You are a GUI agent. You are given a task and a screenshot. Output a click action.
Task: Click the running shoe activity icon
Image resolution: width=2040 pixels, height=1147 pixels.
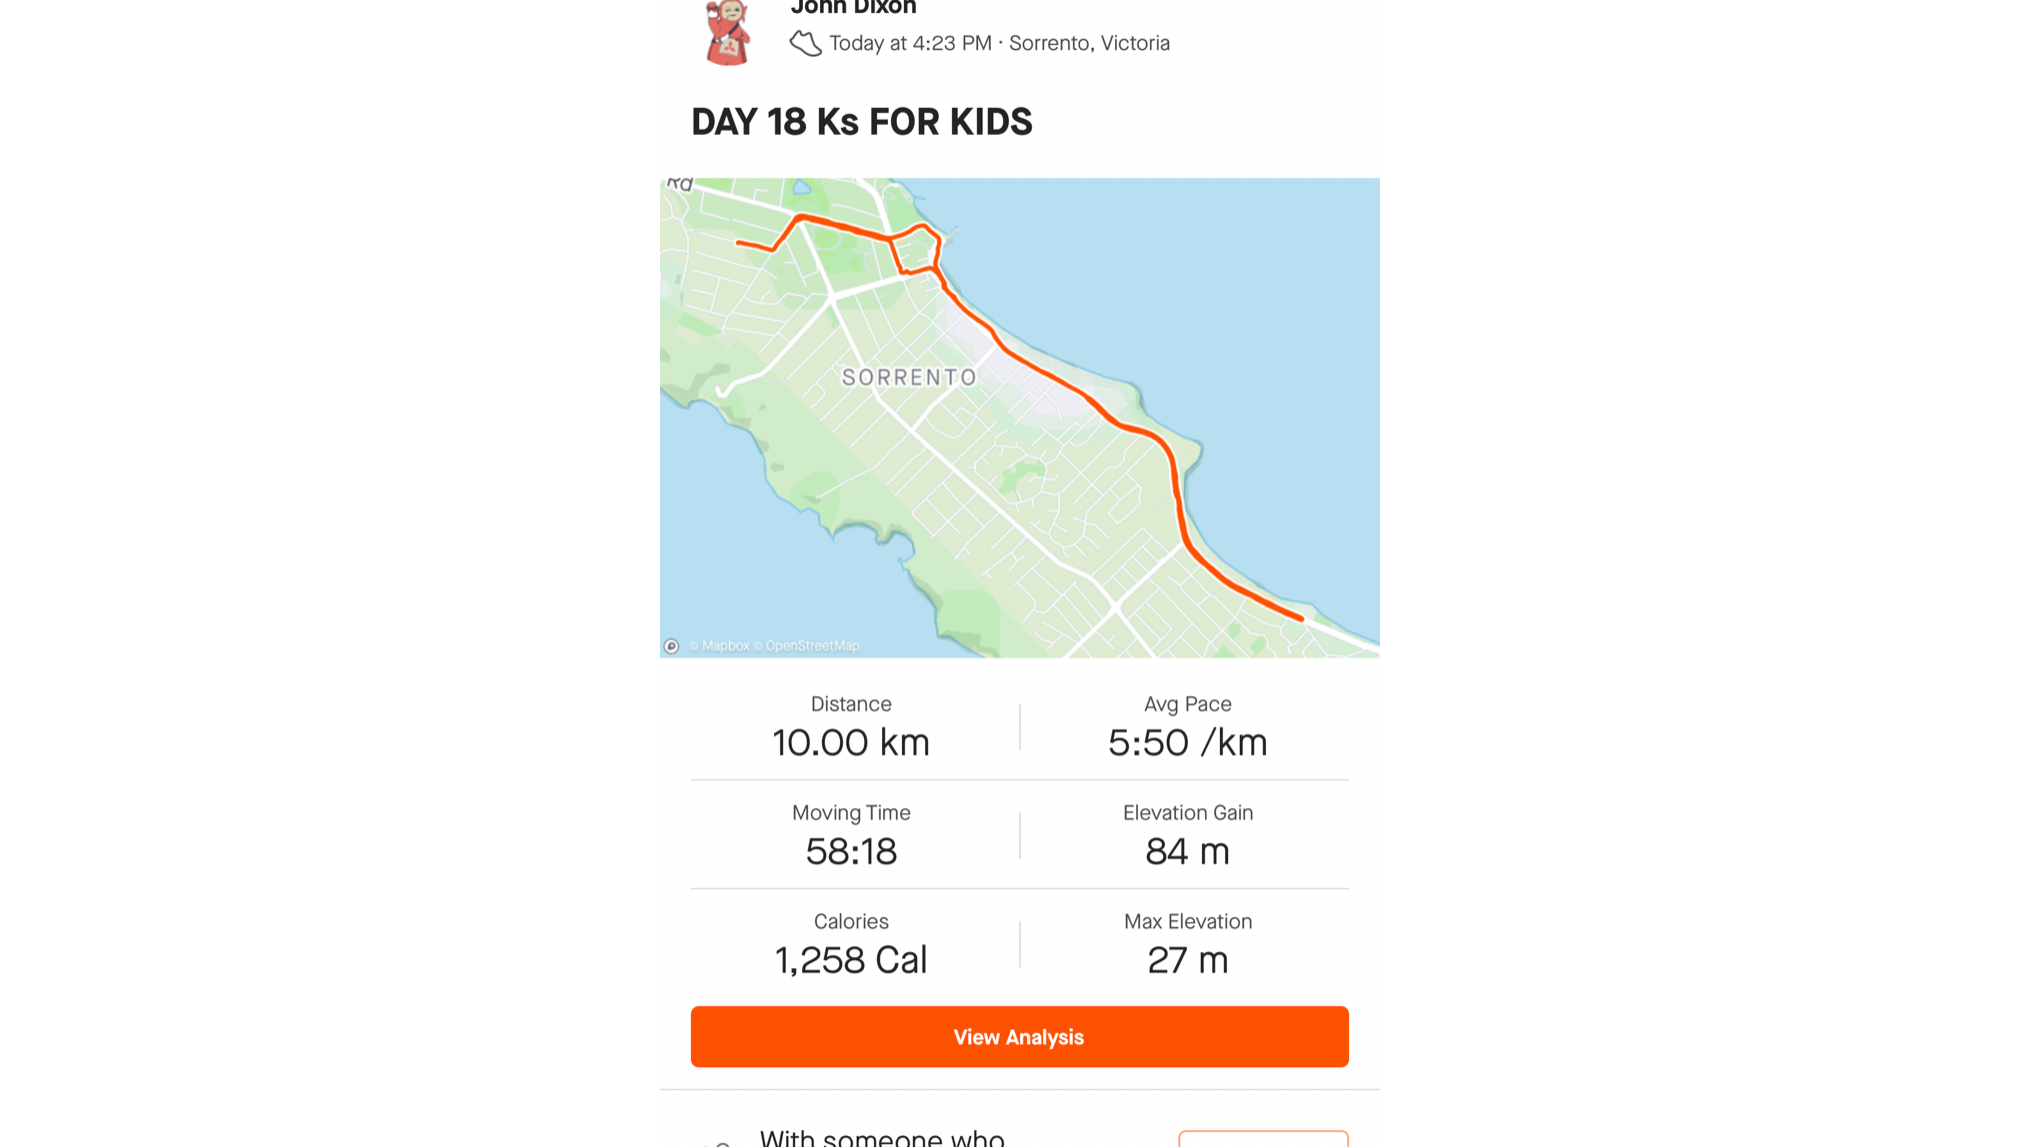[805, 43]
